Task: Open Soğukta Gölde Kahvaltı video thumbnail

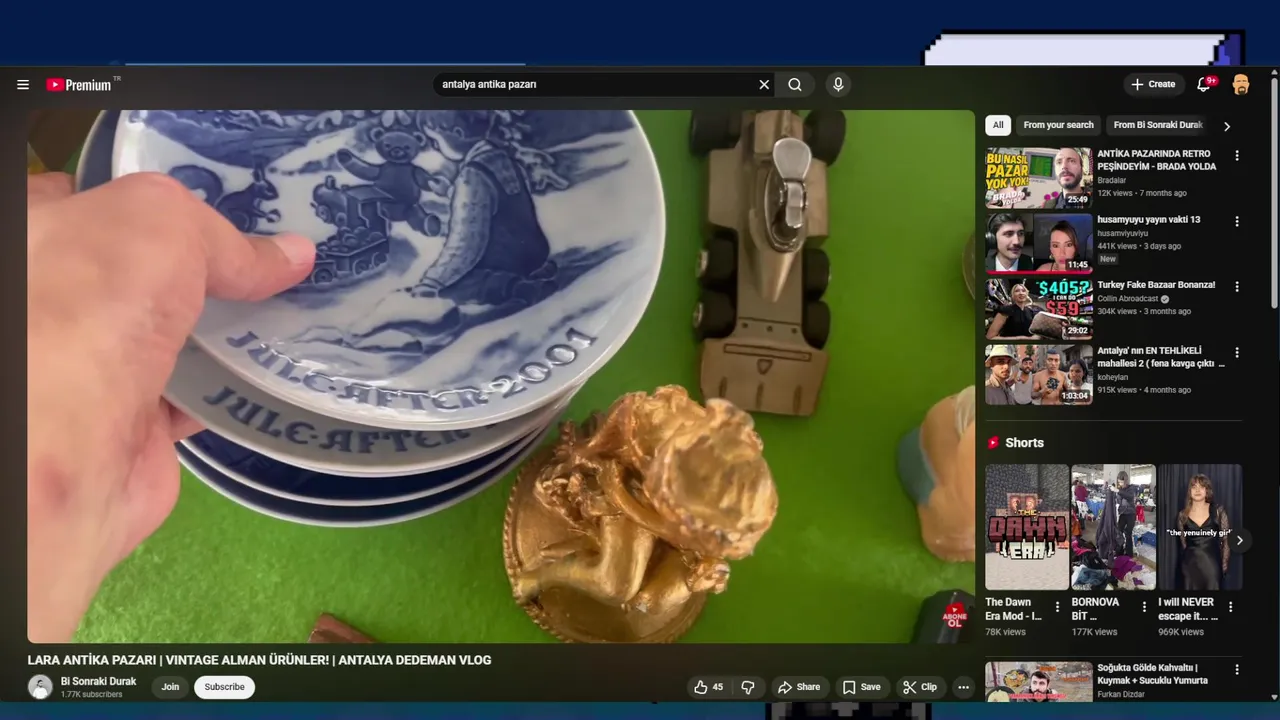Action: pos(1039,682)
